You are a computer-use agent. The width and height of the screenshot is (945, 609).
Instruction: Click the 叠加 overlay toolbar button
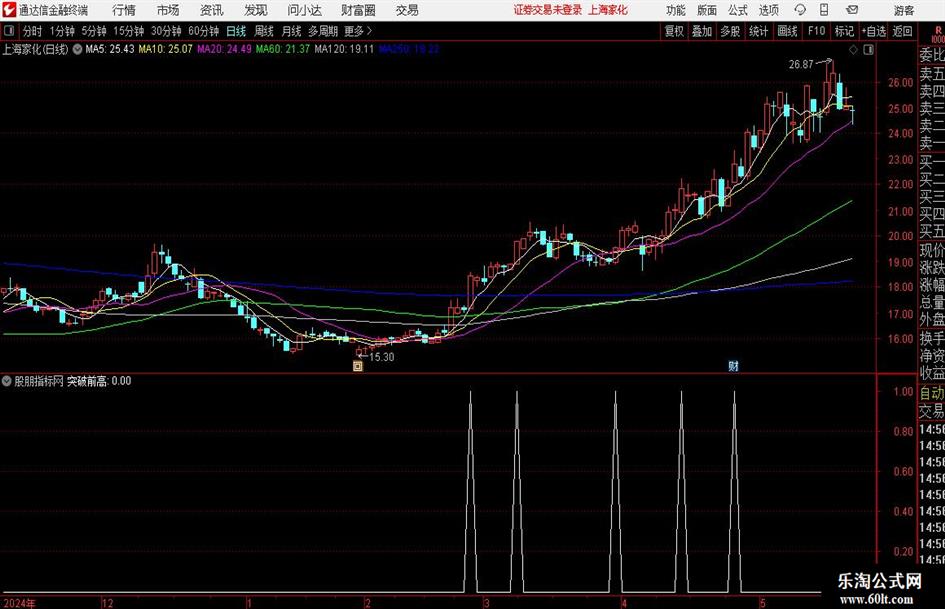pos(702,31)
